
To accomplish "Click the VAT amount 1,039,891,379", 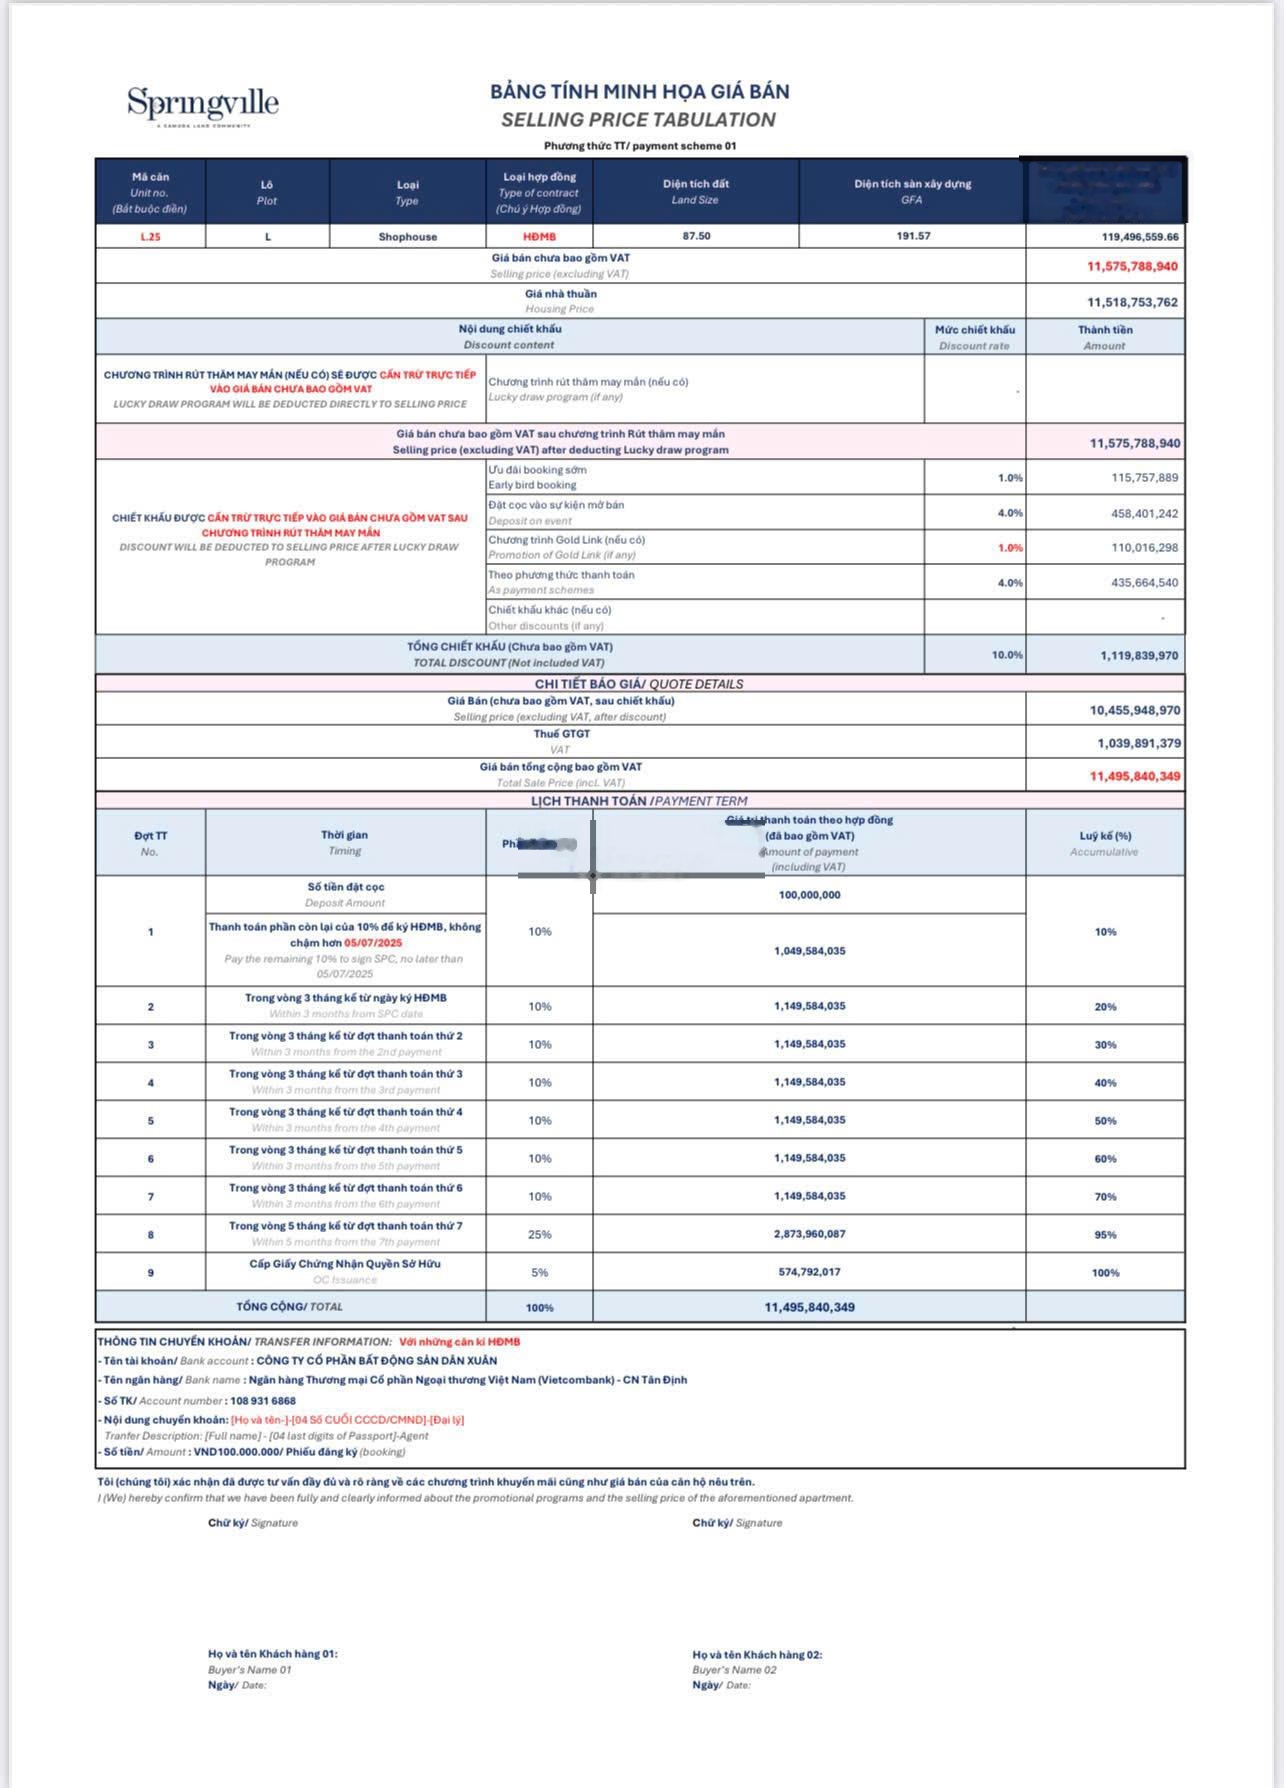I will click(x=1139, y=743).
